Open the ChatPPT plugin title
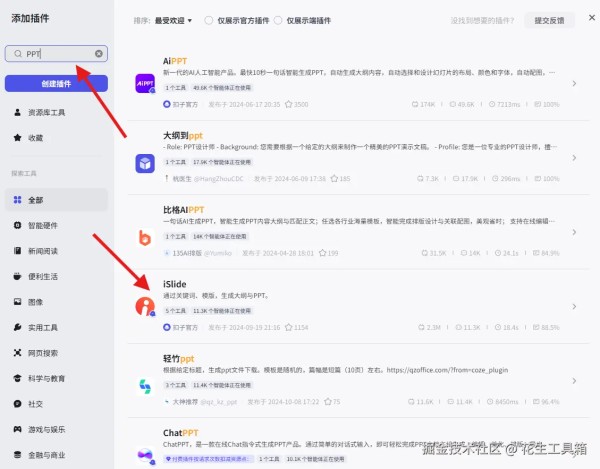Viewport: 600px width, 469px height. tap(181, 433)
